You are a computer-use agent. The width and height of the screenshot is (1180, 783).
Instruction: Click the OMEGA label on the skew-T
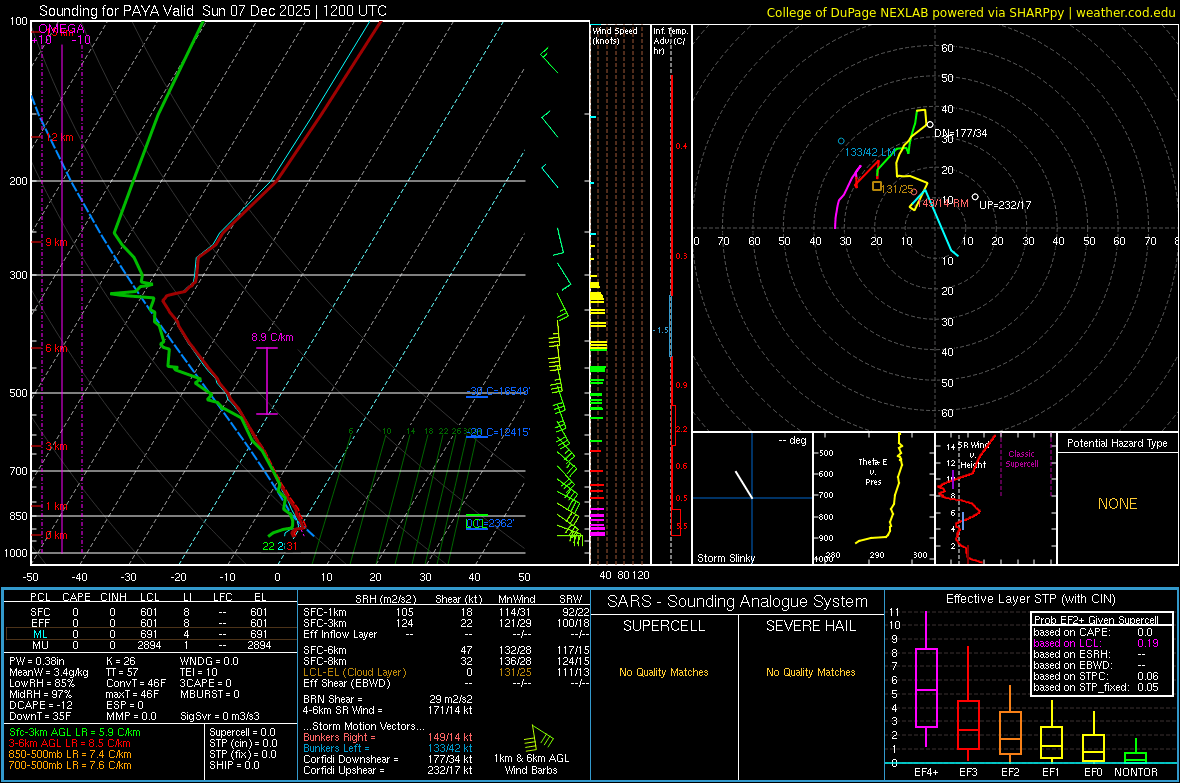tap(61, 29)
